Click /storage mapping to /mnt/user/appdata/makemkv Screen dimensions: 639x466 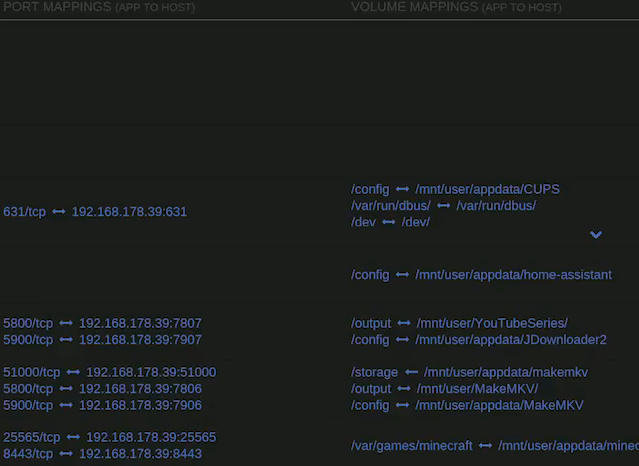[469, 372]
